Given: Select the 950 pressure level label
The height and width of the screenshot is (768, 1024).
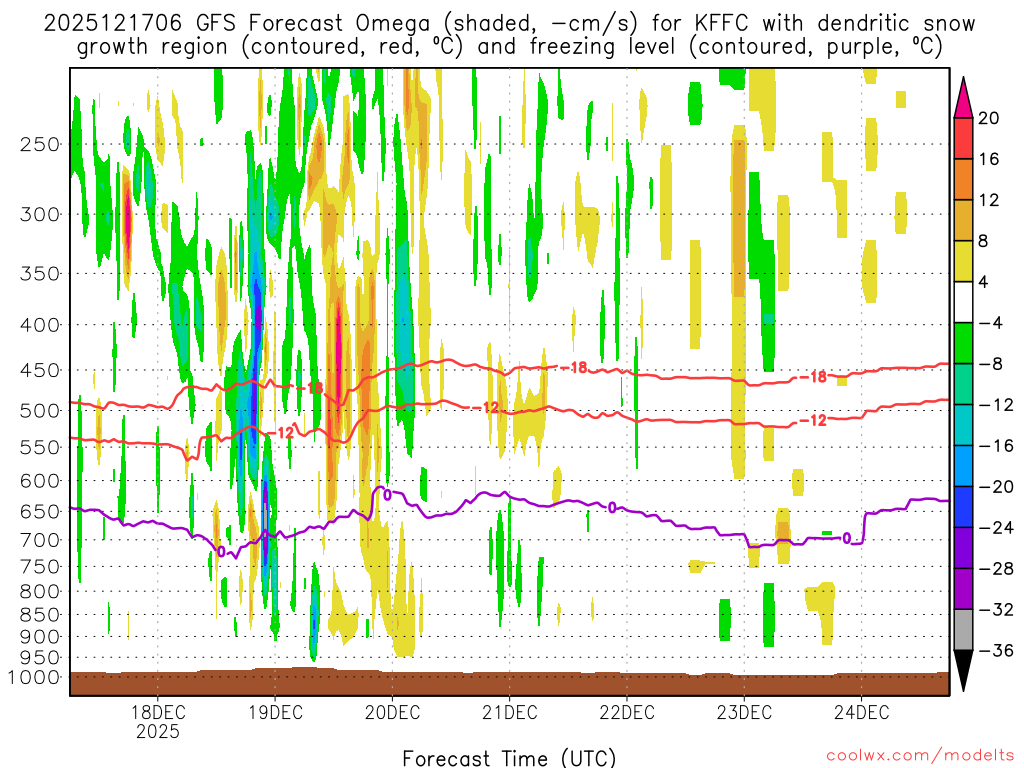Looking at the screenshot, I should [x=40, y=658].
